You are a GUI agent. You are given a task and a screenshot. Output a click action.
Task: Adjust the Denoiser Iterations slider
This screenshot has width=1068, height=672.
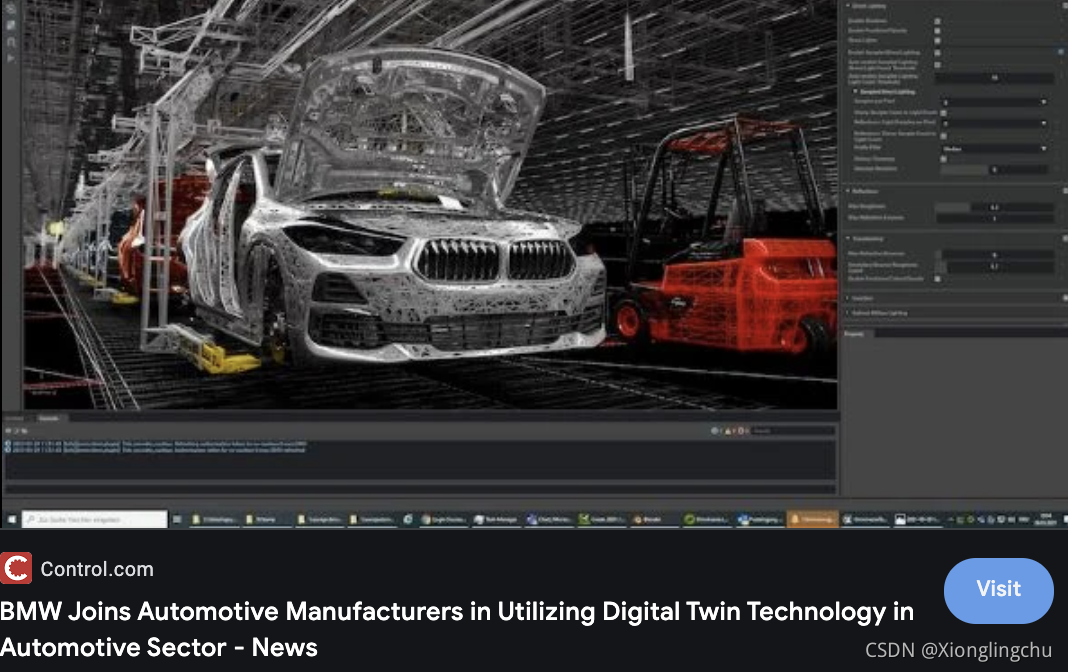pos(994,169)
